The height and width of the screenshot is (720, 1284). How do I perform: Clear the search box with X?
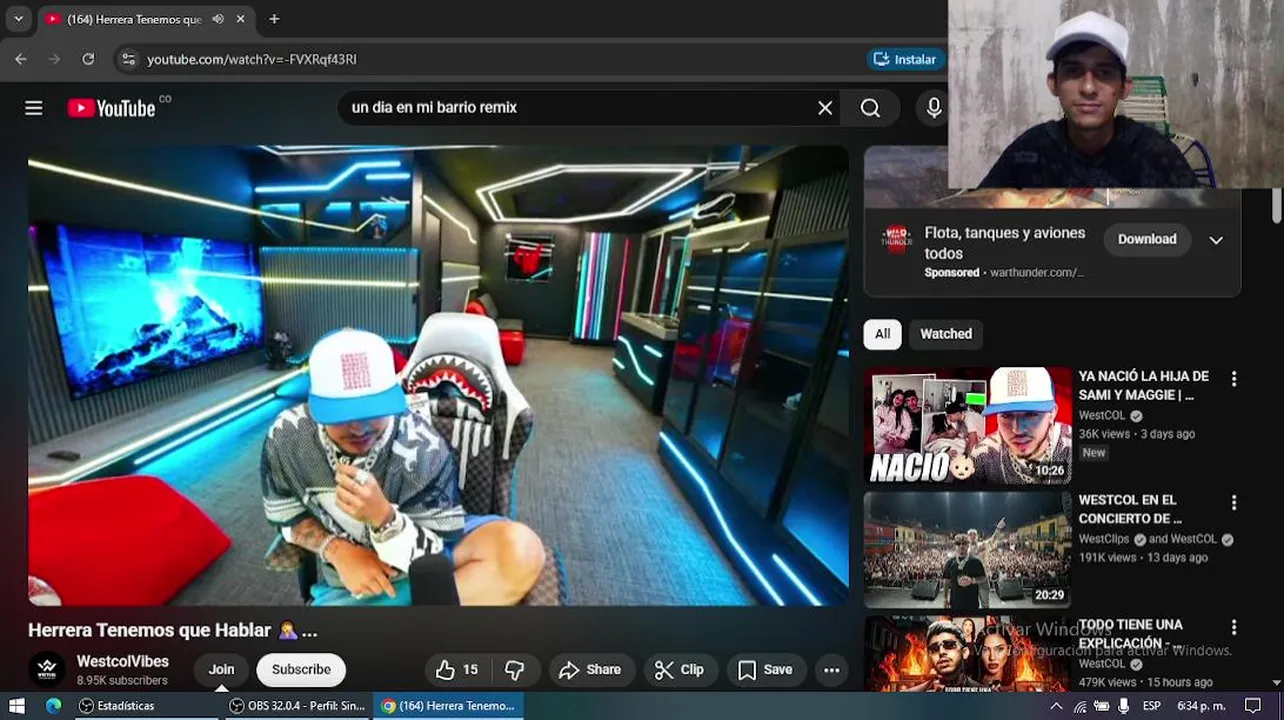pos(825,108)
